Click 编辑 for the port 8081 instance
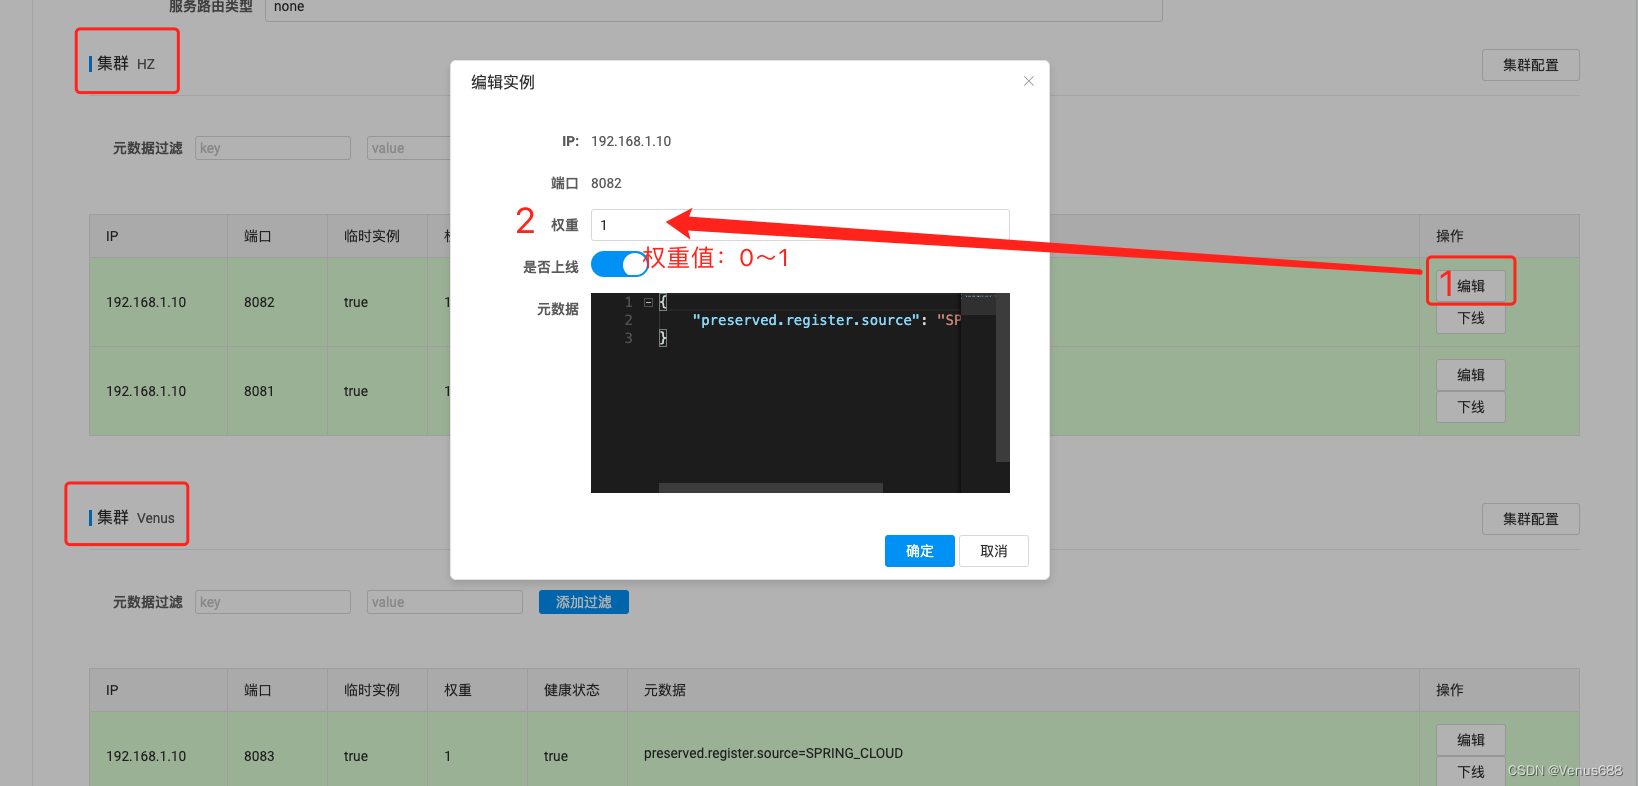 (1471, 375)
